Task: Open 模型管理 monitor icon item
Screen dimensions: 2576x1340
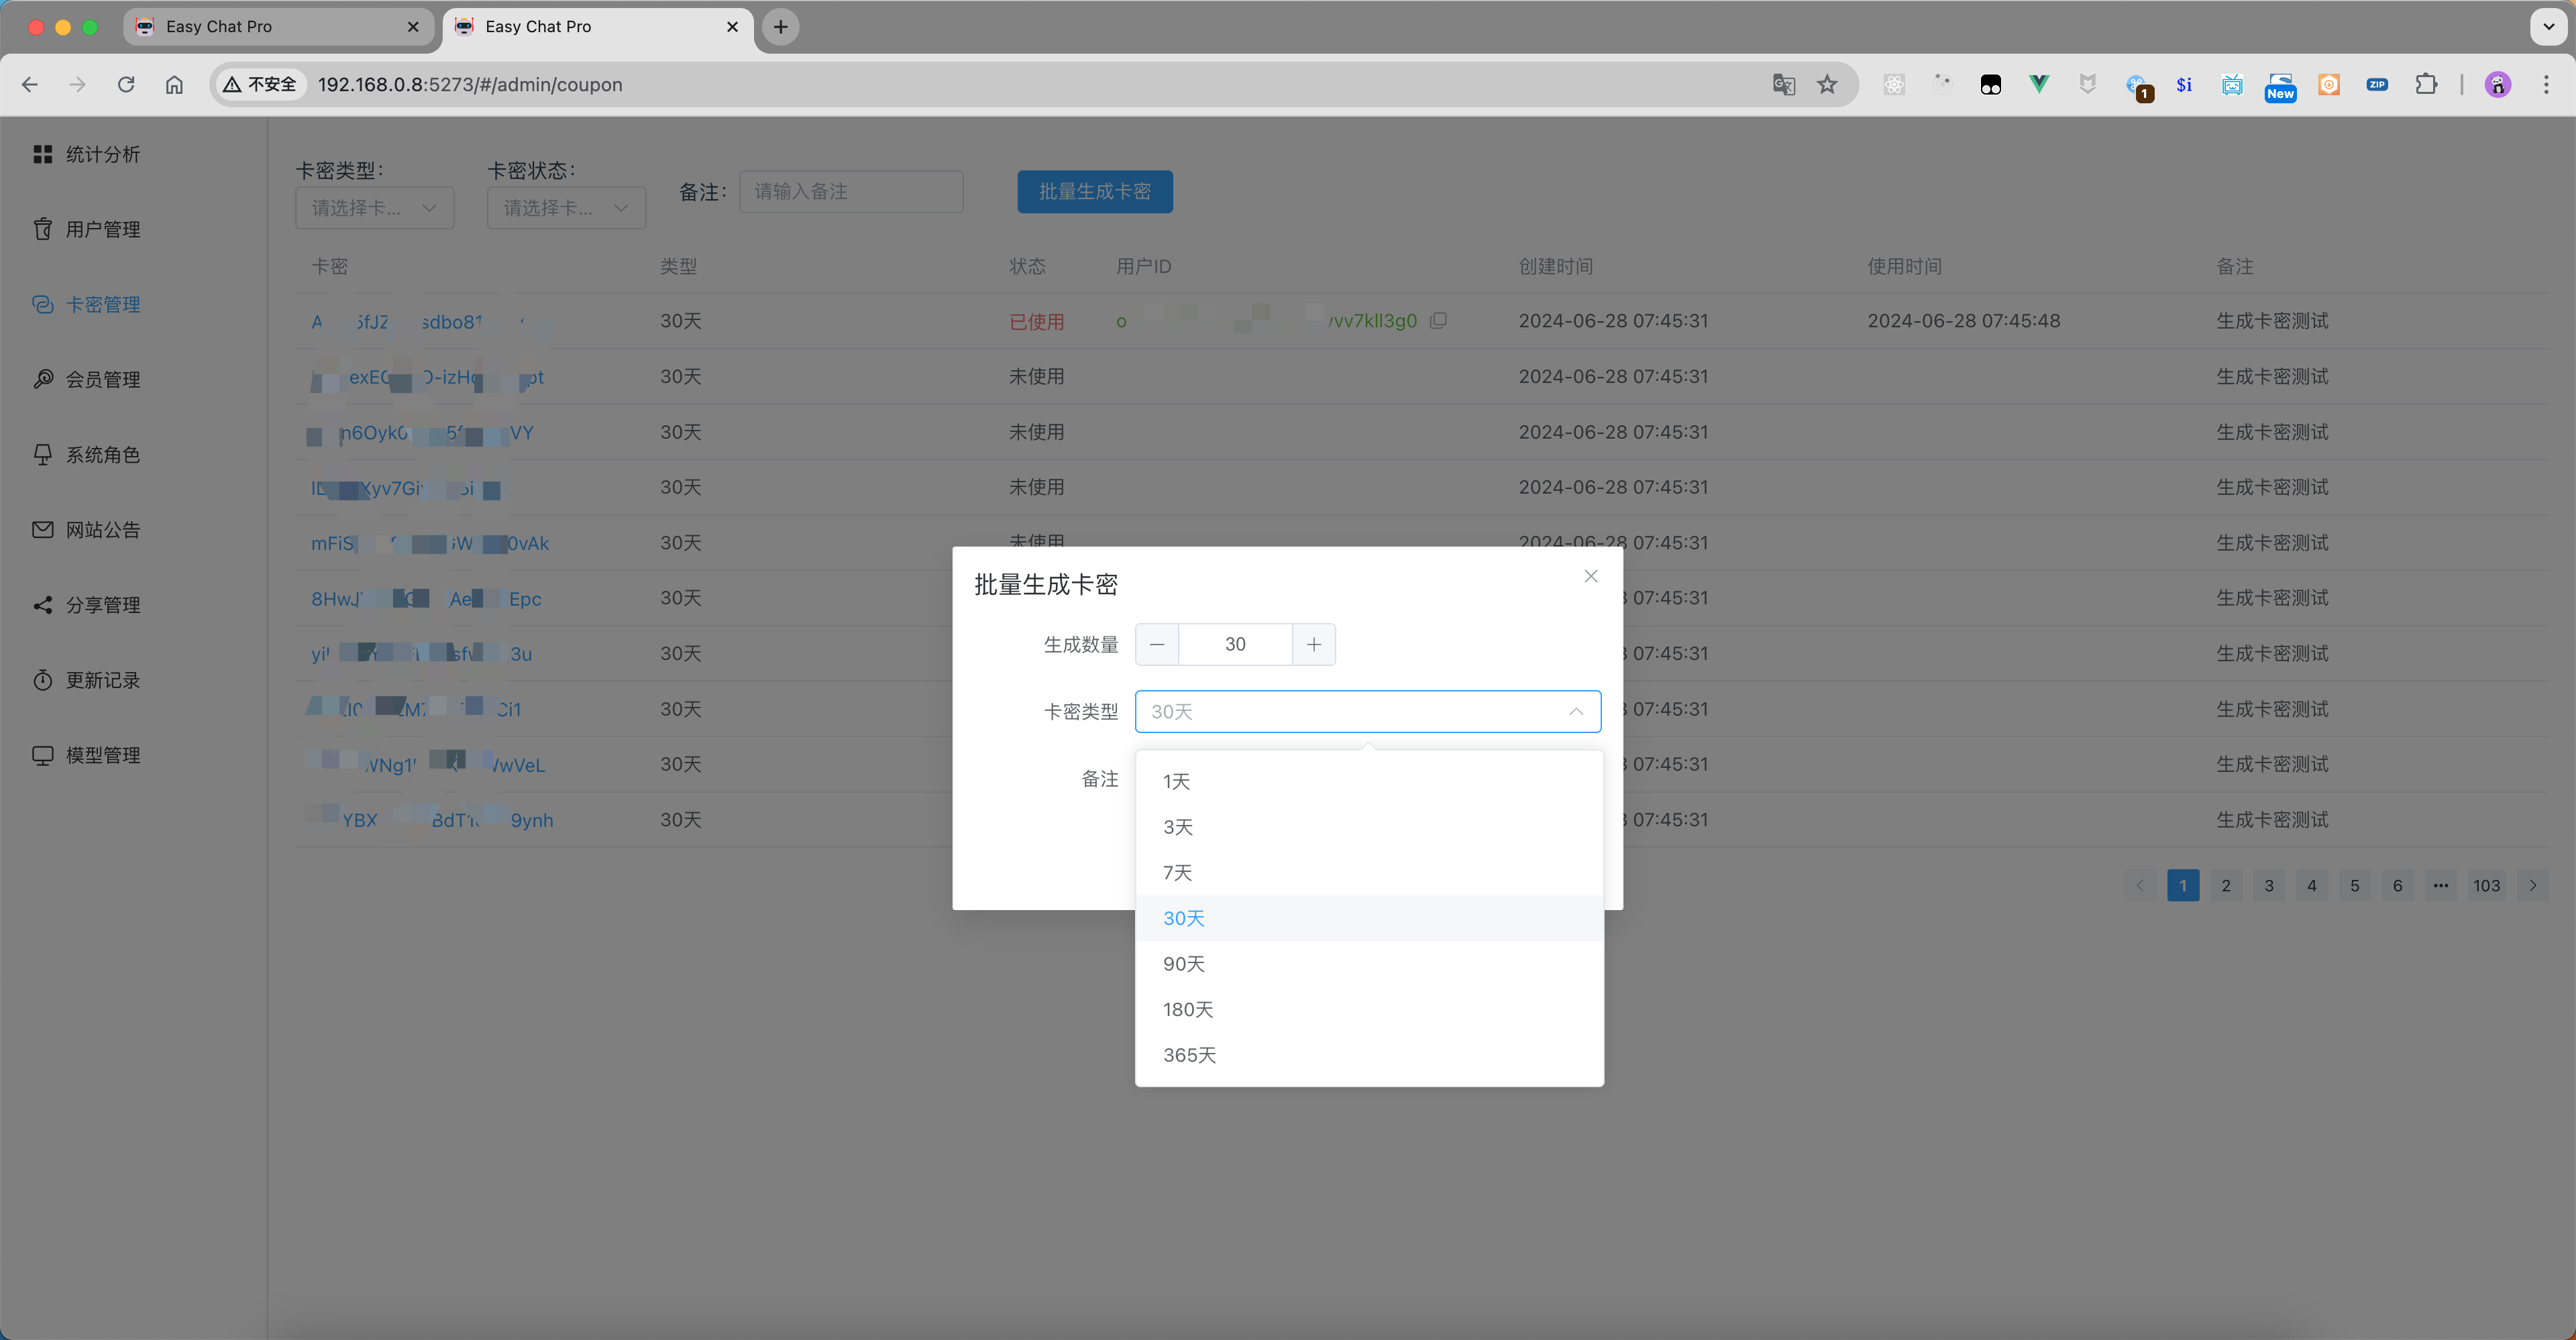Action: 102,755
